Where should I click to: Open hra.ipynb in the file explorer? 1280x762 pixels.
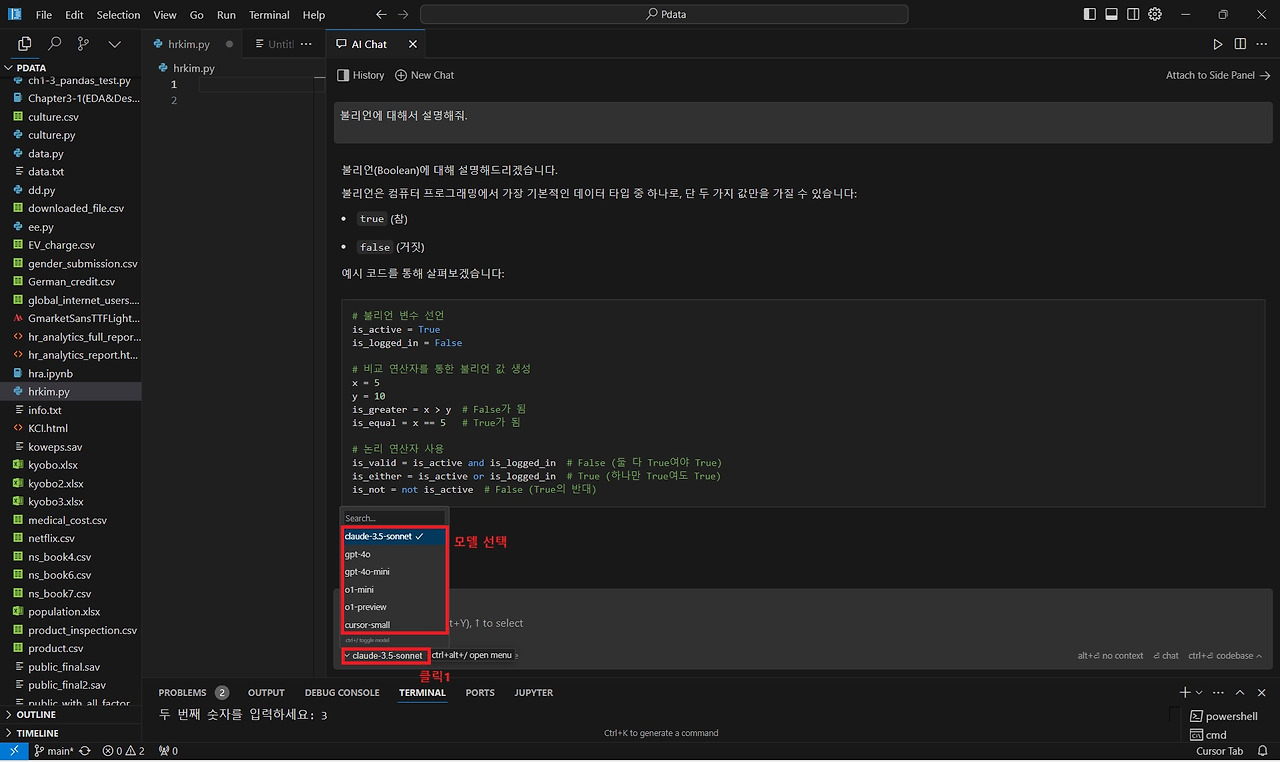pos(70,373)
